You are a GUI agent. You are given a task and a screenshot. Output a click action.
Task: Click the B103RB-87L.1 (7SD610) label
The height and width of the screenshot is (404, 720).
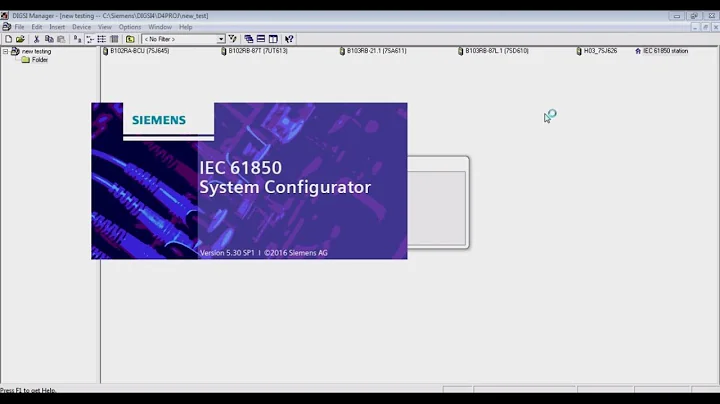[x=497, y=51]
